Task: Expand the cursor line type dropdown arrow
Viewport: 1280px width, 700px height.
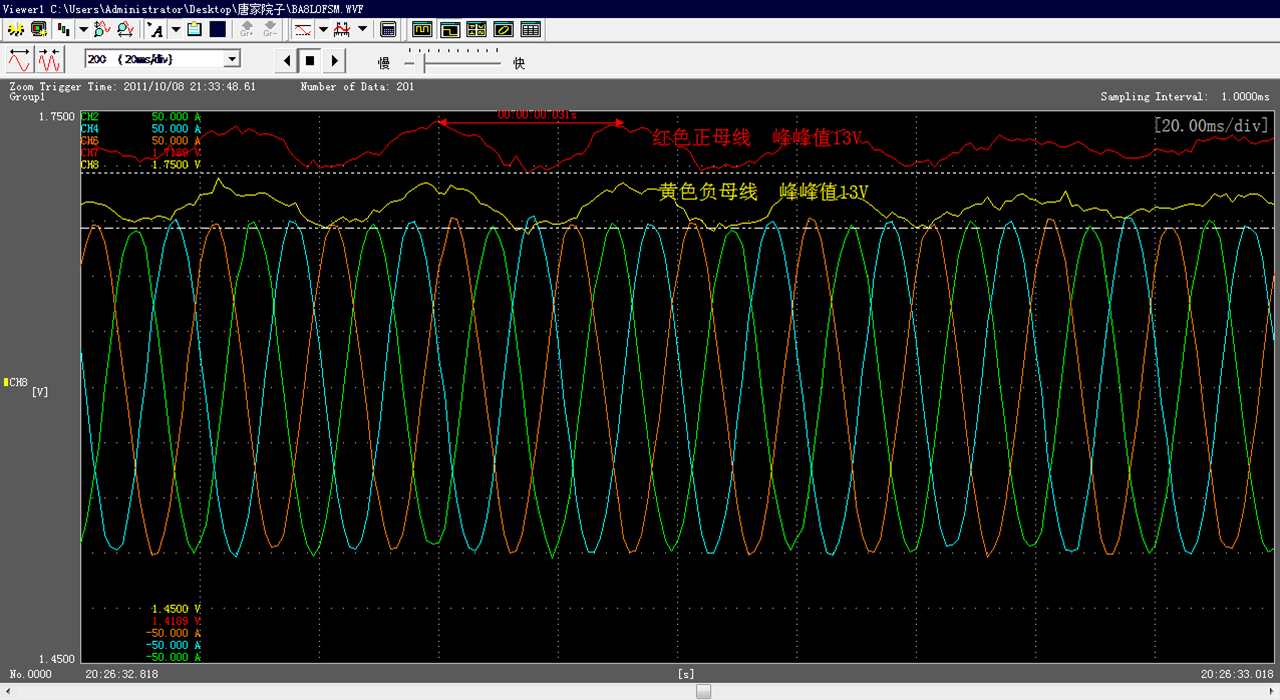Action: [x=323, y=29]
